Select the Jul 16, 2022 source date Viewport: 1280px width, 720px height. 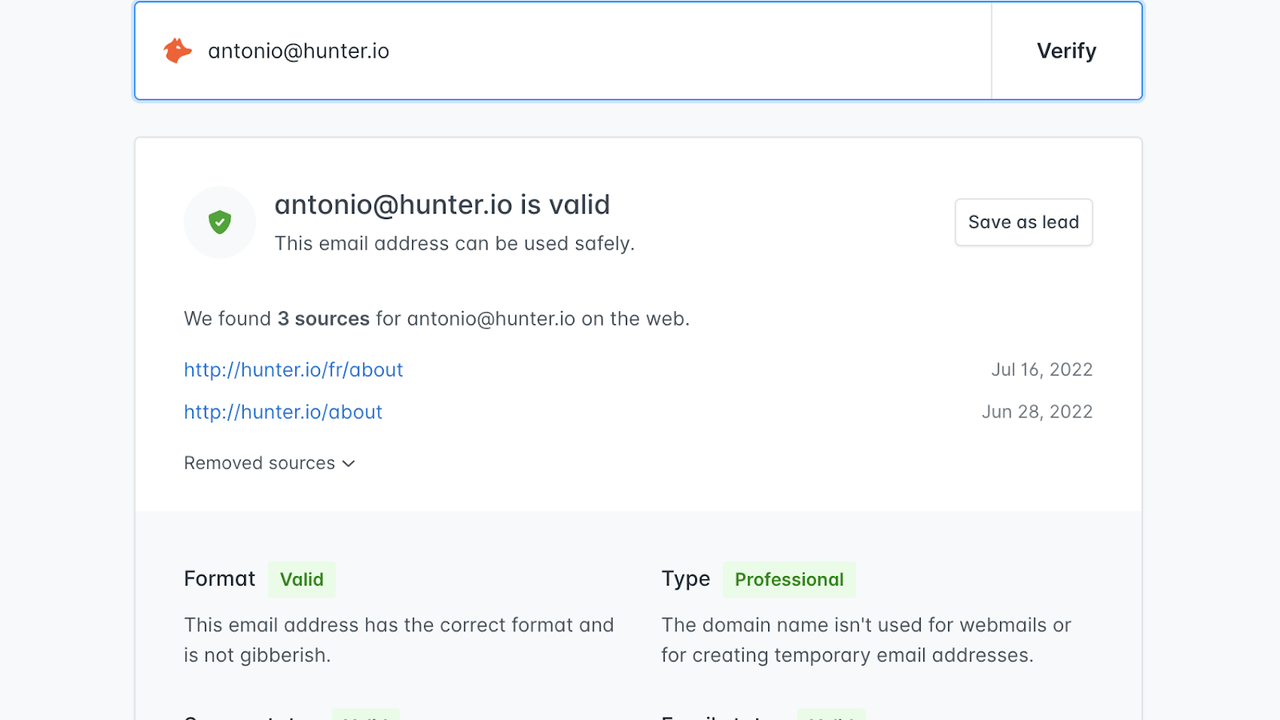(x=1041, y=370)
